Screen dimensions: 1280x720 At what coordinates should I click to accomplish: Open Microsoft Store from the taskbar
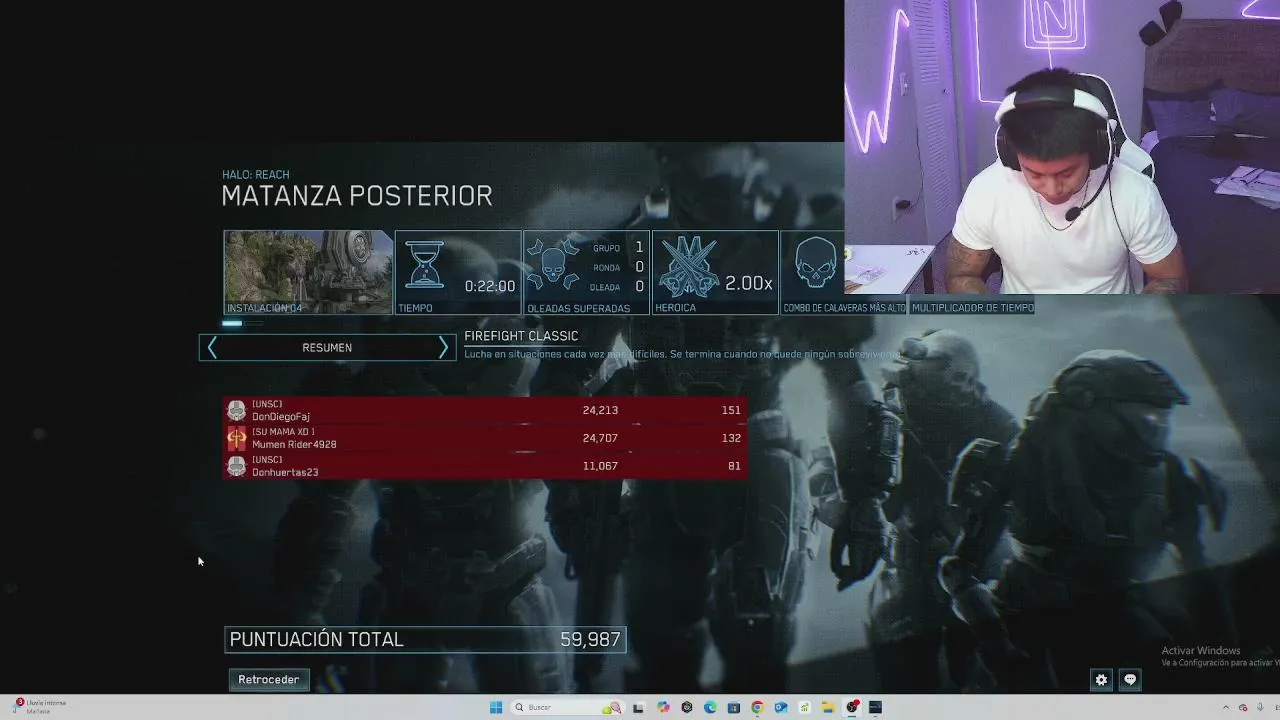[734, 707]
